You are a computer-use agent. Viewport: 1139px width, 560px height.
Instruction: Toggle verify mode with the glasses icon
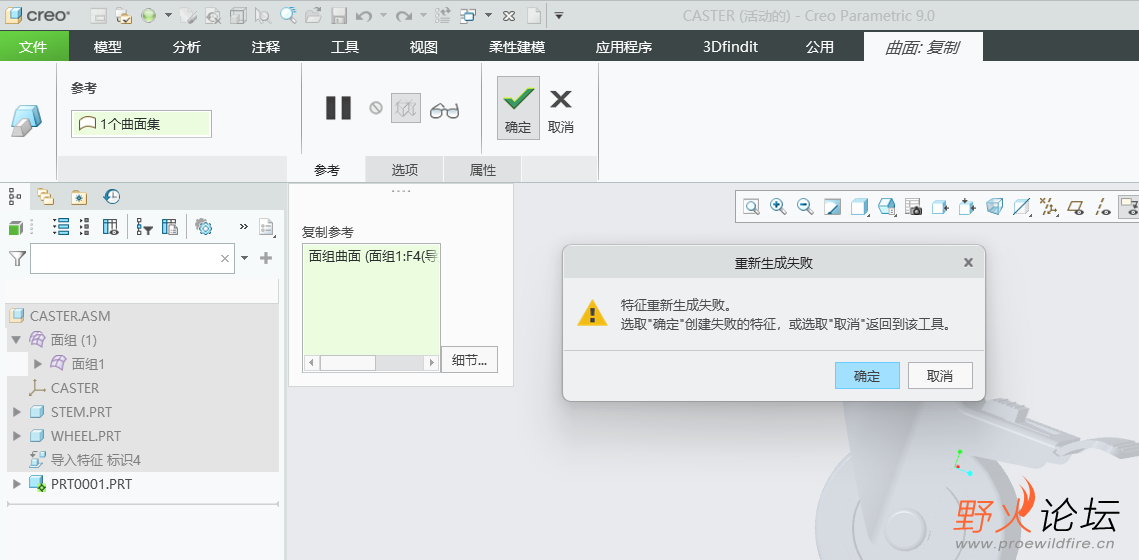click(444, 110)
